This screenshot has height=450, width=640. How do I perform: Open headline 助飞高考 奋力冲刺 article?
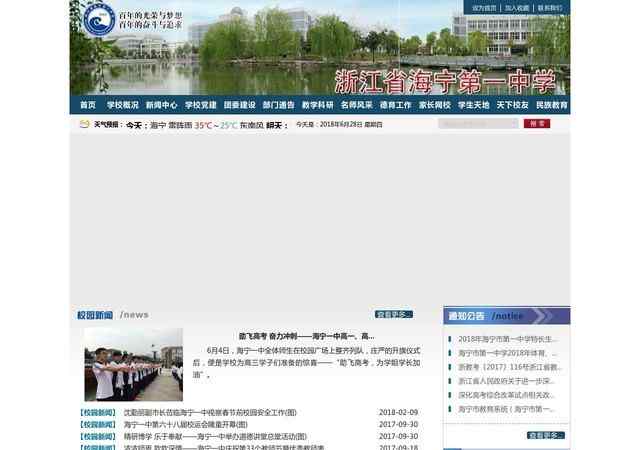tap(306, 336)
